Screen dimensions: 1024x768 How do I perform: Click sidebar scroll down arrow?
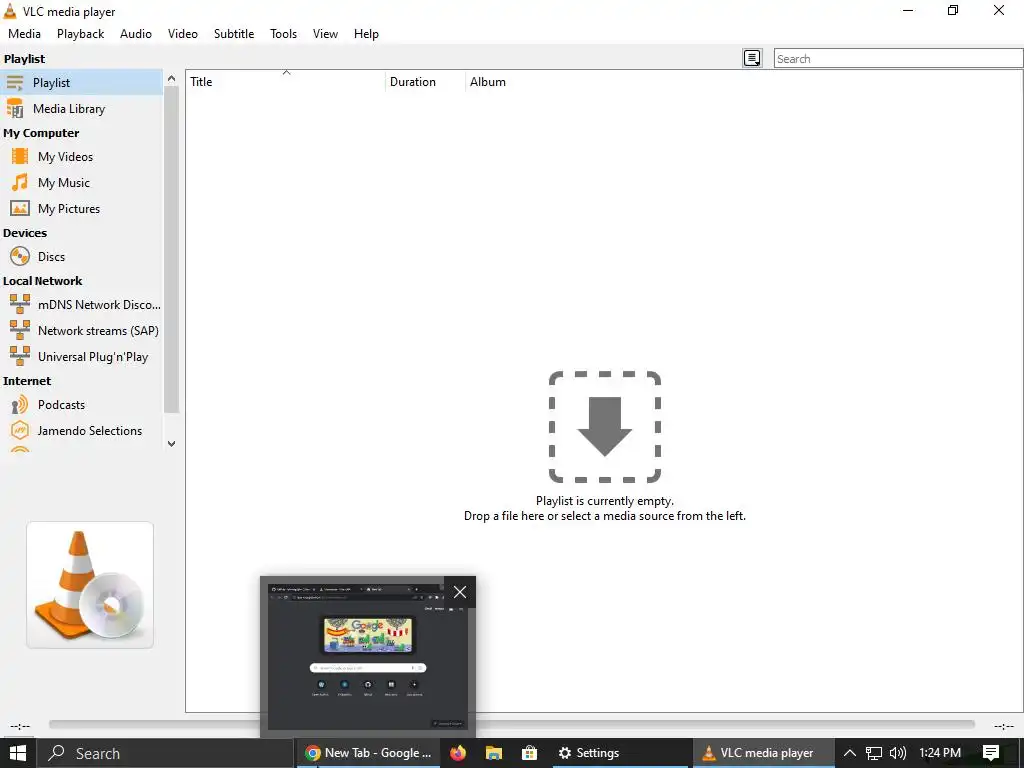tap(171, 443)
